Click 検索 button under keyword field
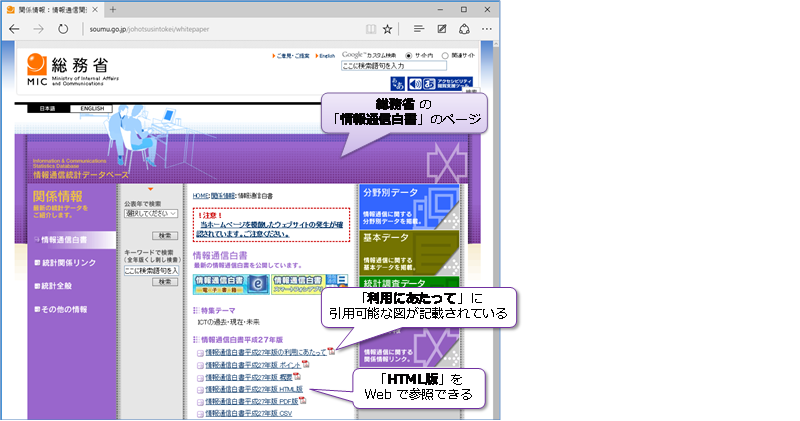This screenshot has width=800, height=421. pyautogui.click(x=165, y=282)
